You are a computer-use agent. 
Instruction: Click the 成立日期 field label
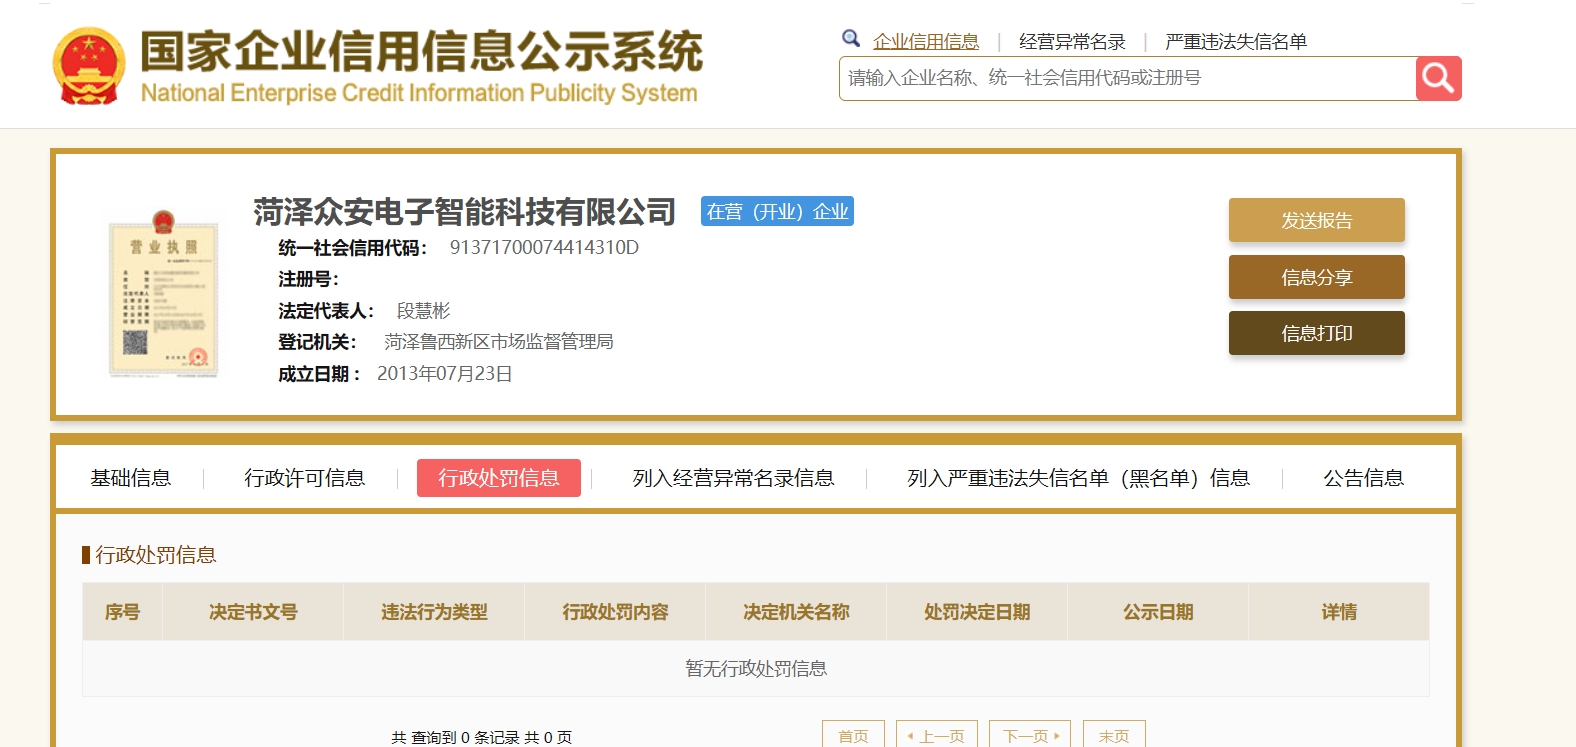pyautogui.click(x=320, y=374)
